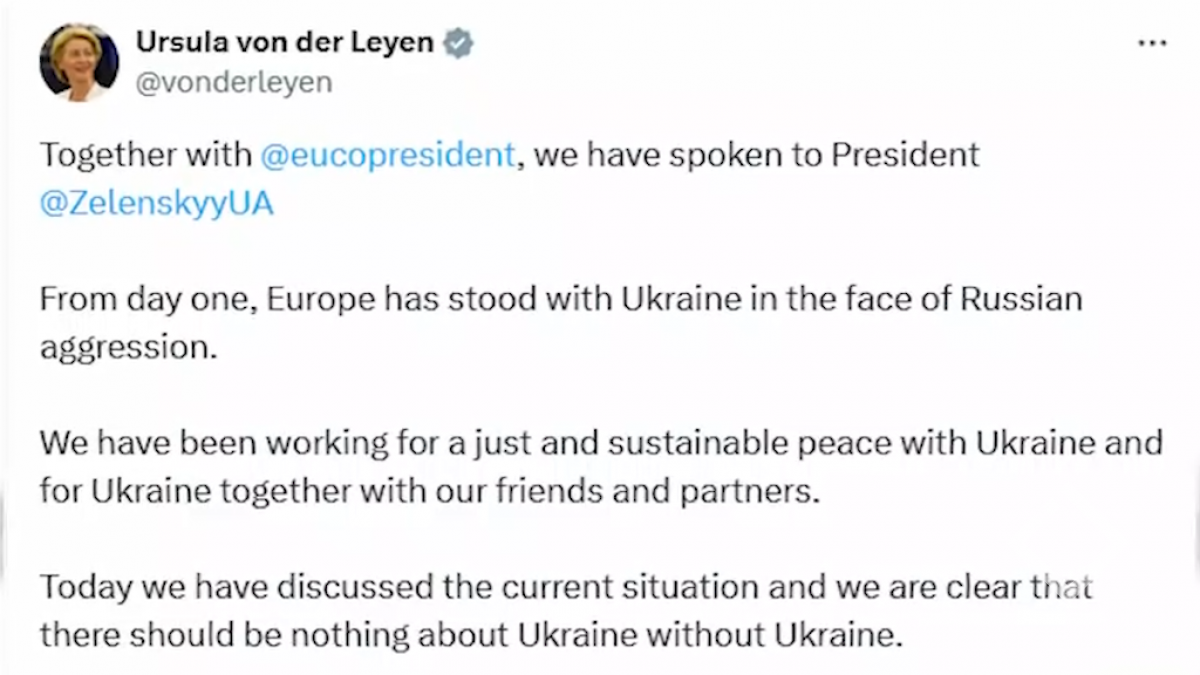Open the @vonderleyen handle link
The width and height of the screenshot is (1200, 675).
coord(232,82)
